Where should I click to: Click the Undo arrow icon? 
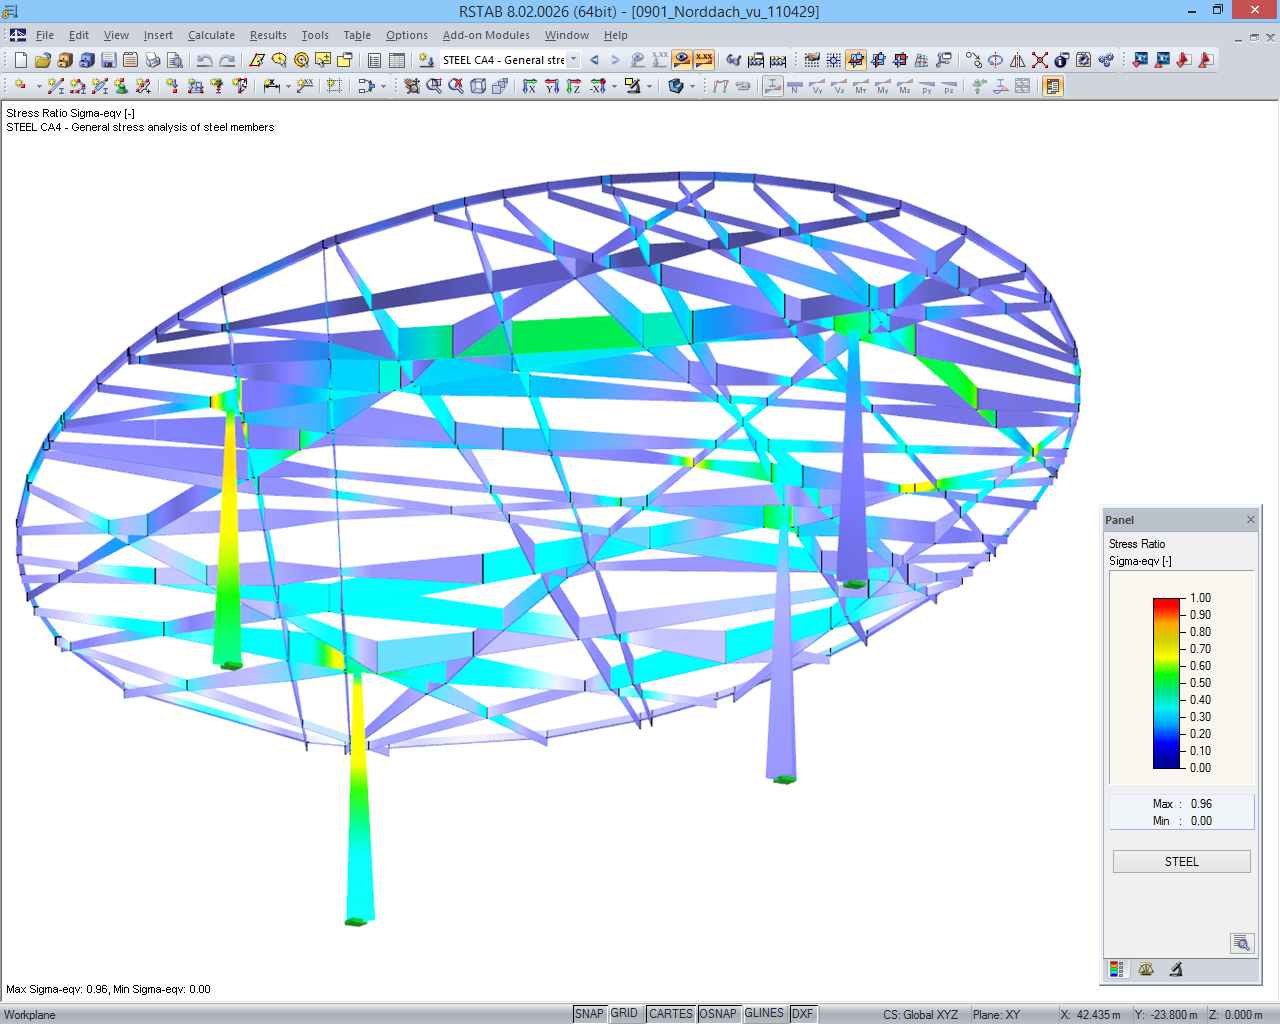pos(204,60)
